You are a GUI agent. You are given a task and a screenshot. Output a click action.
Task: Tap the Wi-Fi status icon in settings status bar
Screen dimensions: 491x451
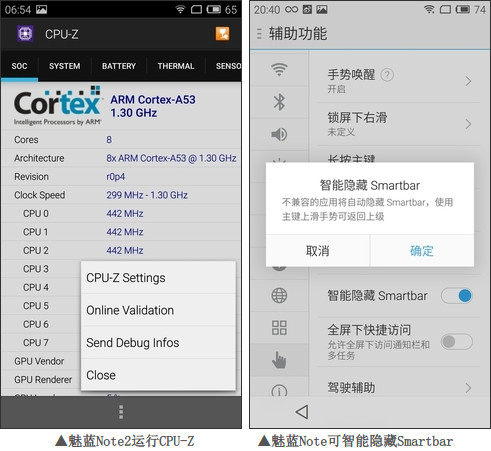coord(429,9)
